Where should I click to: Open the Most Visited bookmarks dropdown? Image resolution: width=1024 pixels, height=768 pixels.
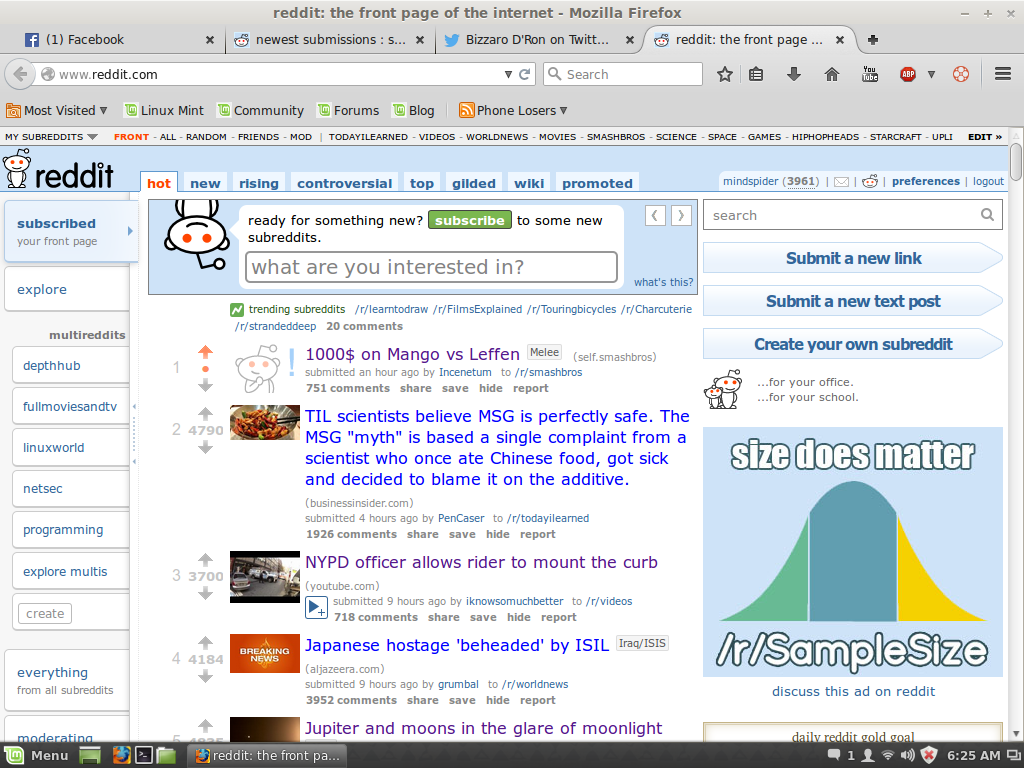[57, 110]
